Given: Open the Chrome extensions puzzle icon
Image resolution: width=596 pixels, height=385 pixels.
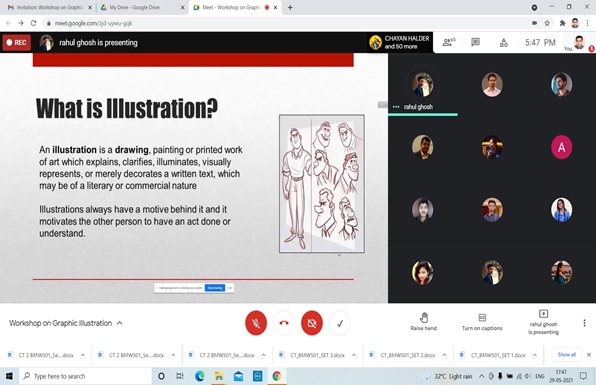Looking at the screenshot, I should (562, 23).
